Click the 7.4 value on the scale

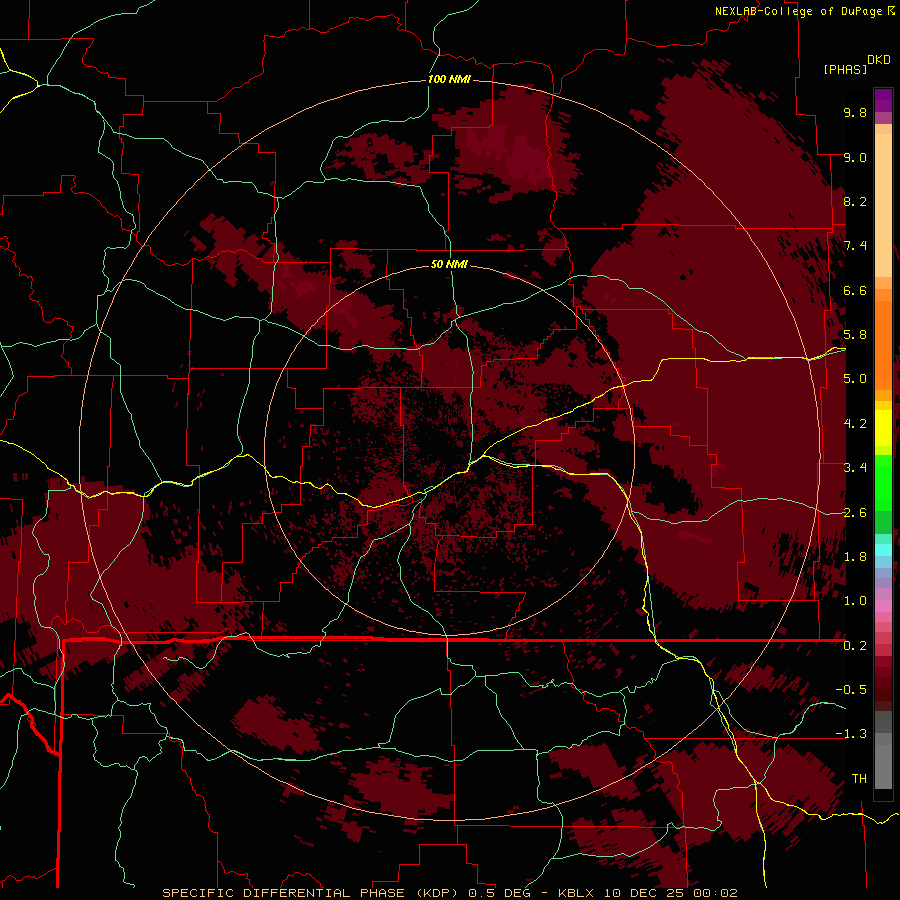tap(855, 246)
